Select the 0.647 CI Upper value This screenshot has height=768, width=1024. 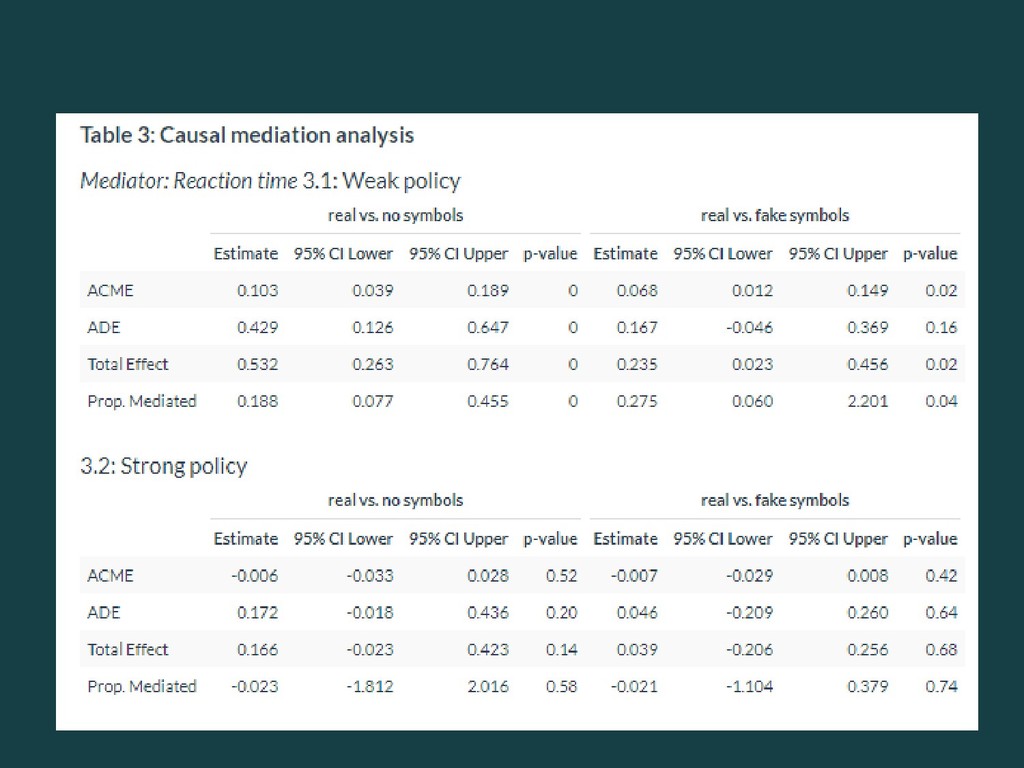(487, 327)
